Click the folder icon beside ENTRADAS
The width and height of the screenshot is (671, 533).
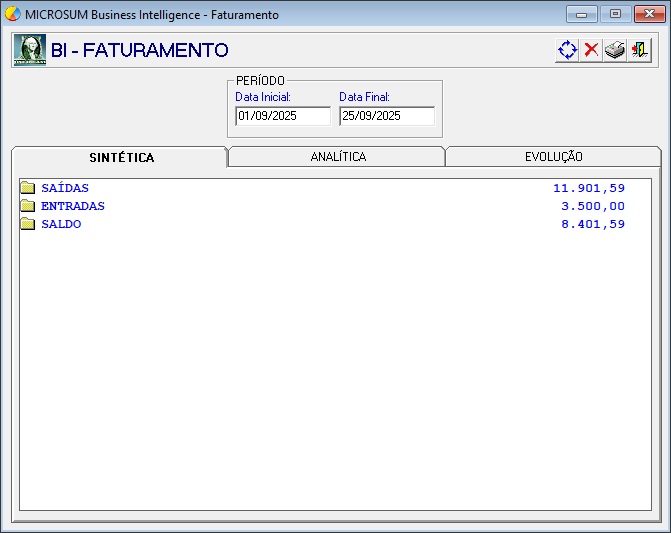point(28,205)
